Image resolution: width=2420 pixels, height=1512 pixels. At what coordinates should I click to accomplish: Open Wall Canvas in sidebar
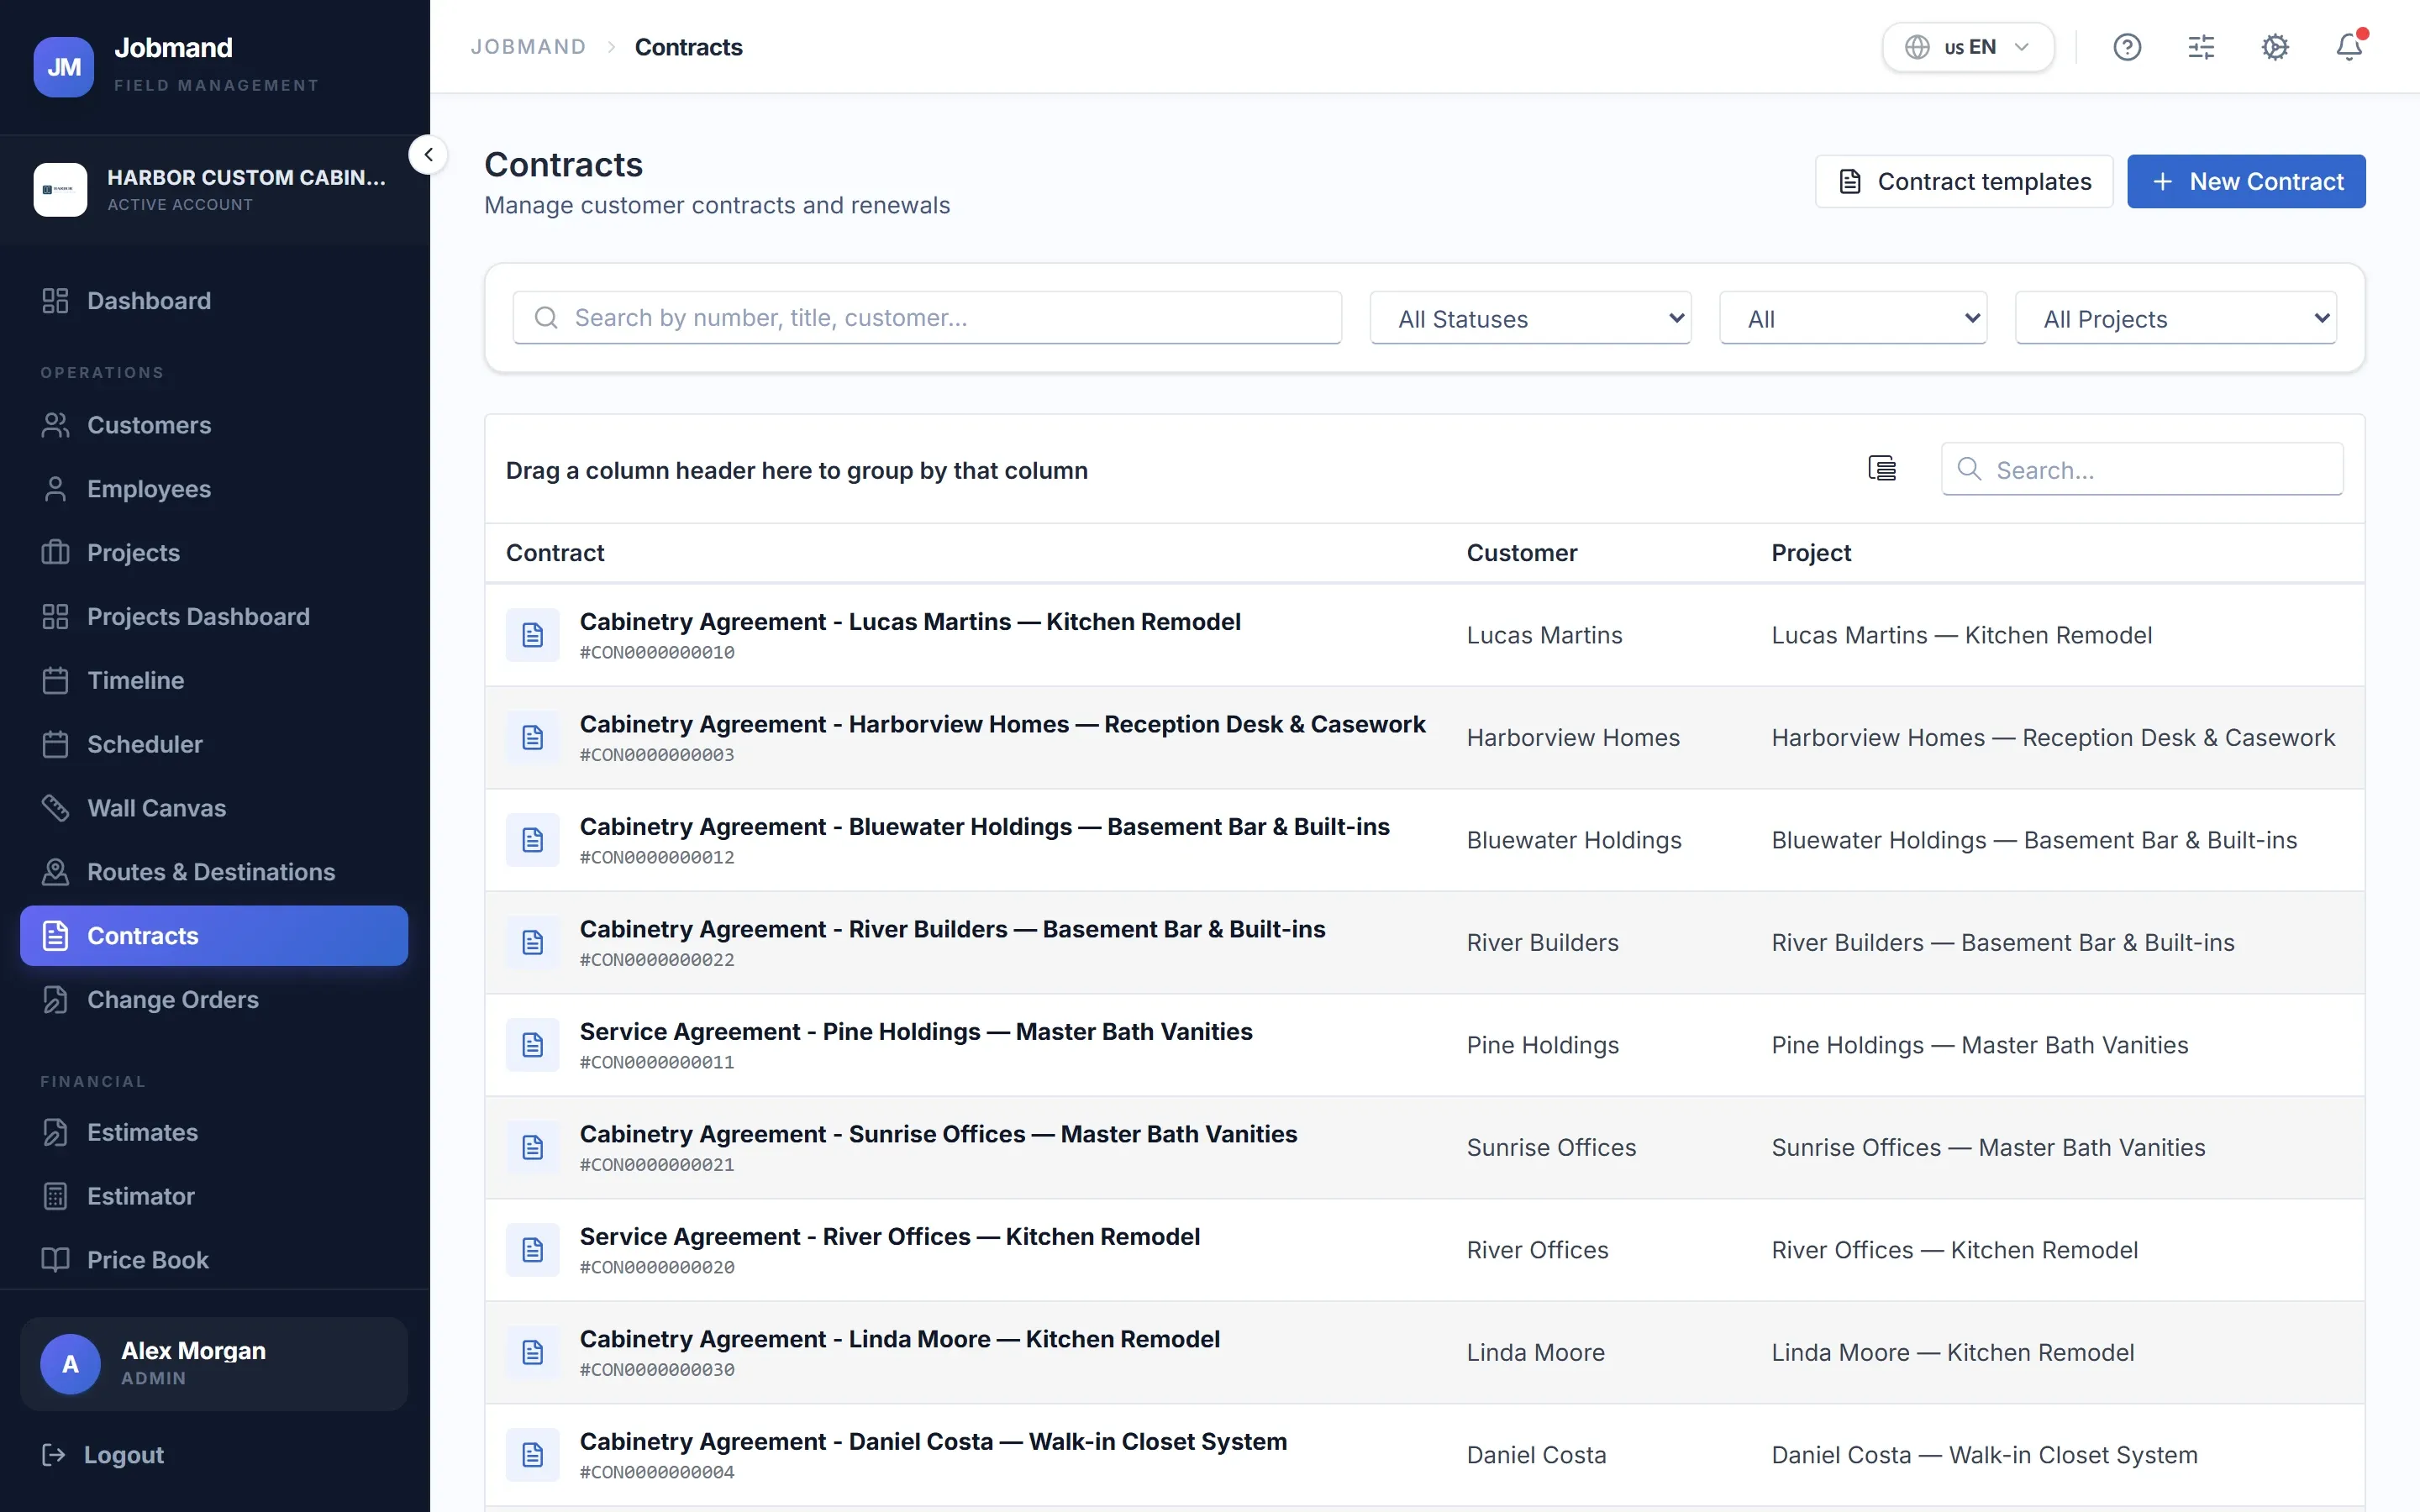point(214,808)
